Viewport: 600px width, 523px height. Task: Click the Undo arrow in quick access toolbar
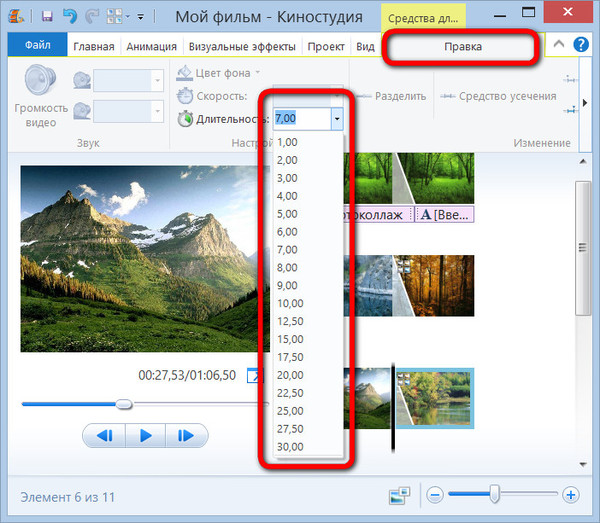pos(70,17)
